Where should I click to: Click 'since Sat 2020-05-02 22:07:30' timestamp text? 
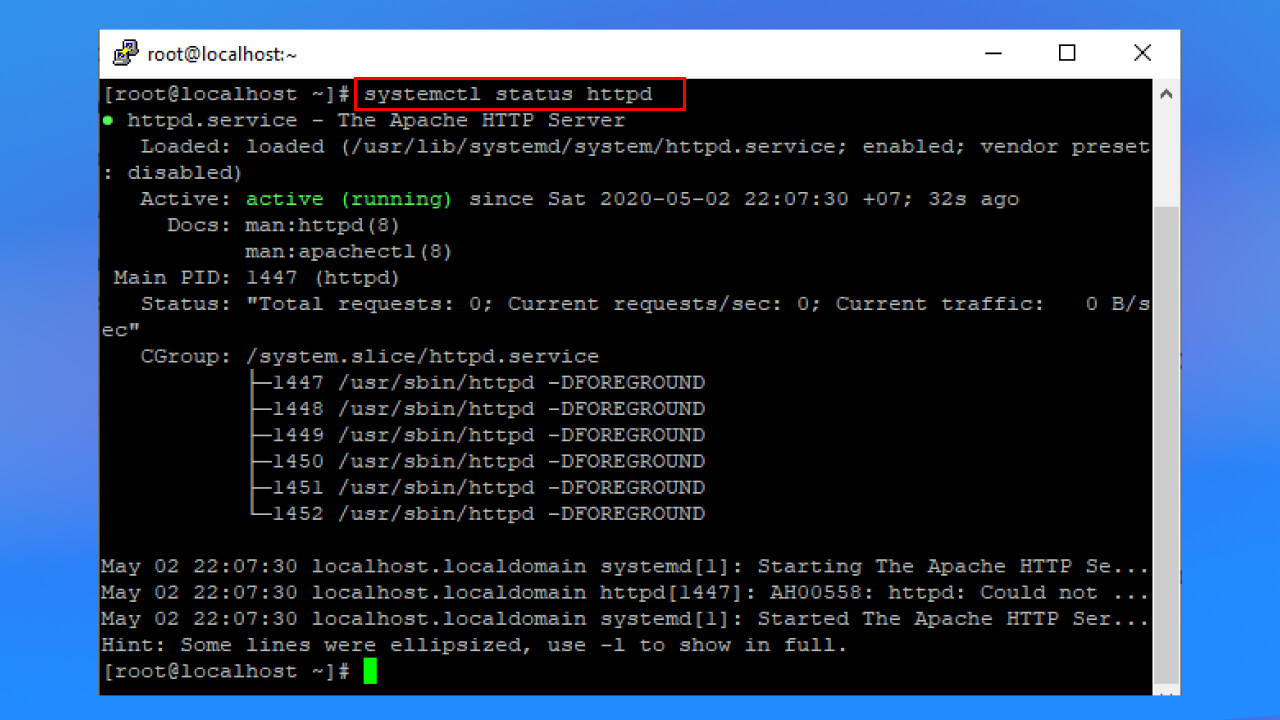(658, 199)
